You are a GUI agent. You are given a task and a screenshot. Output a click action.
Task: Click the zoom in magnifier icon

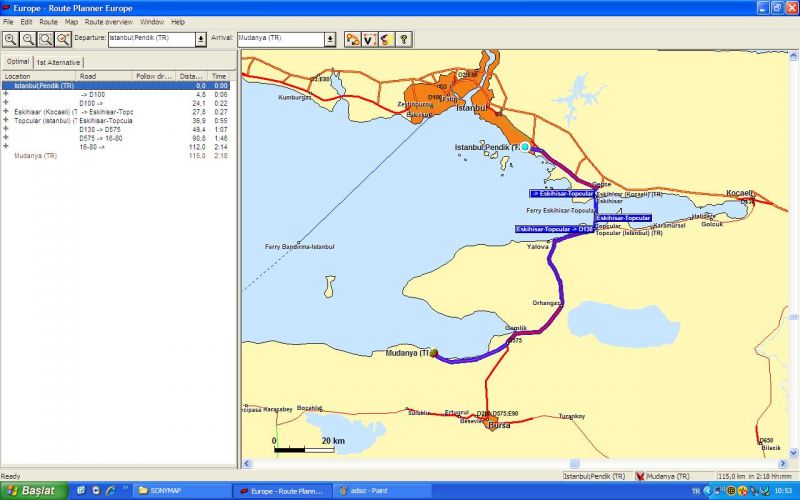coord(10,39)
